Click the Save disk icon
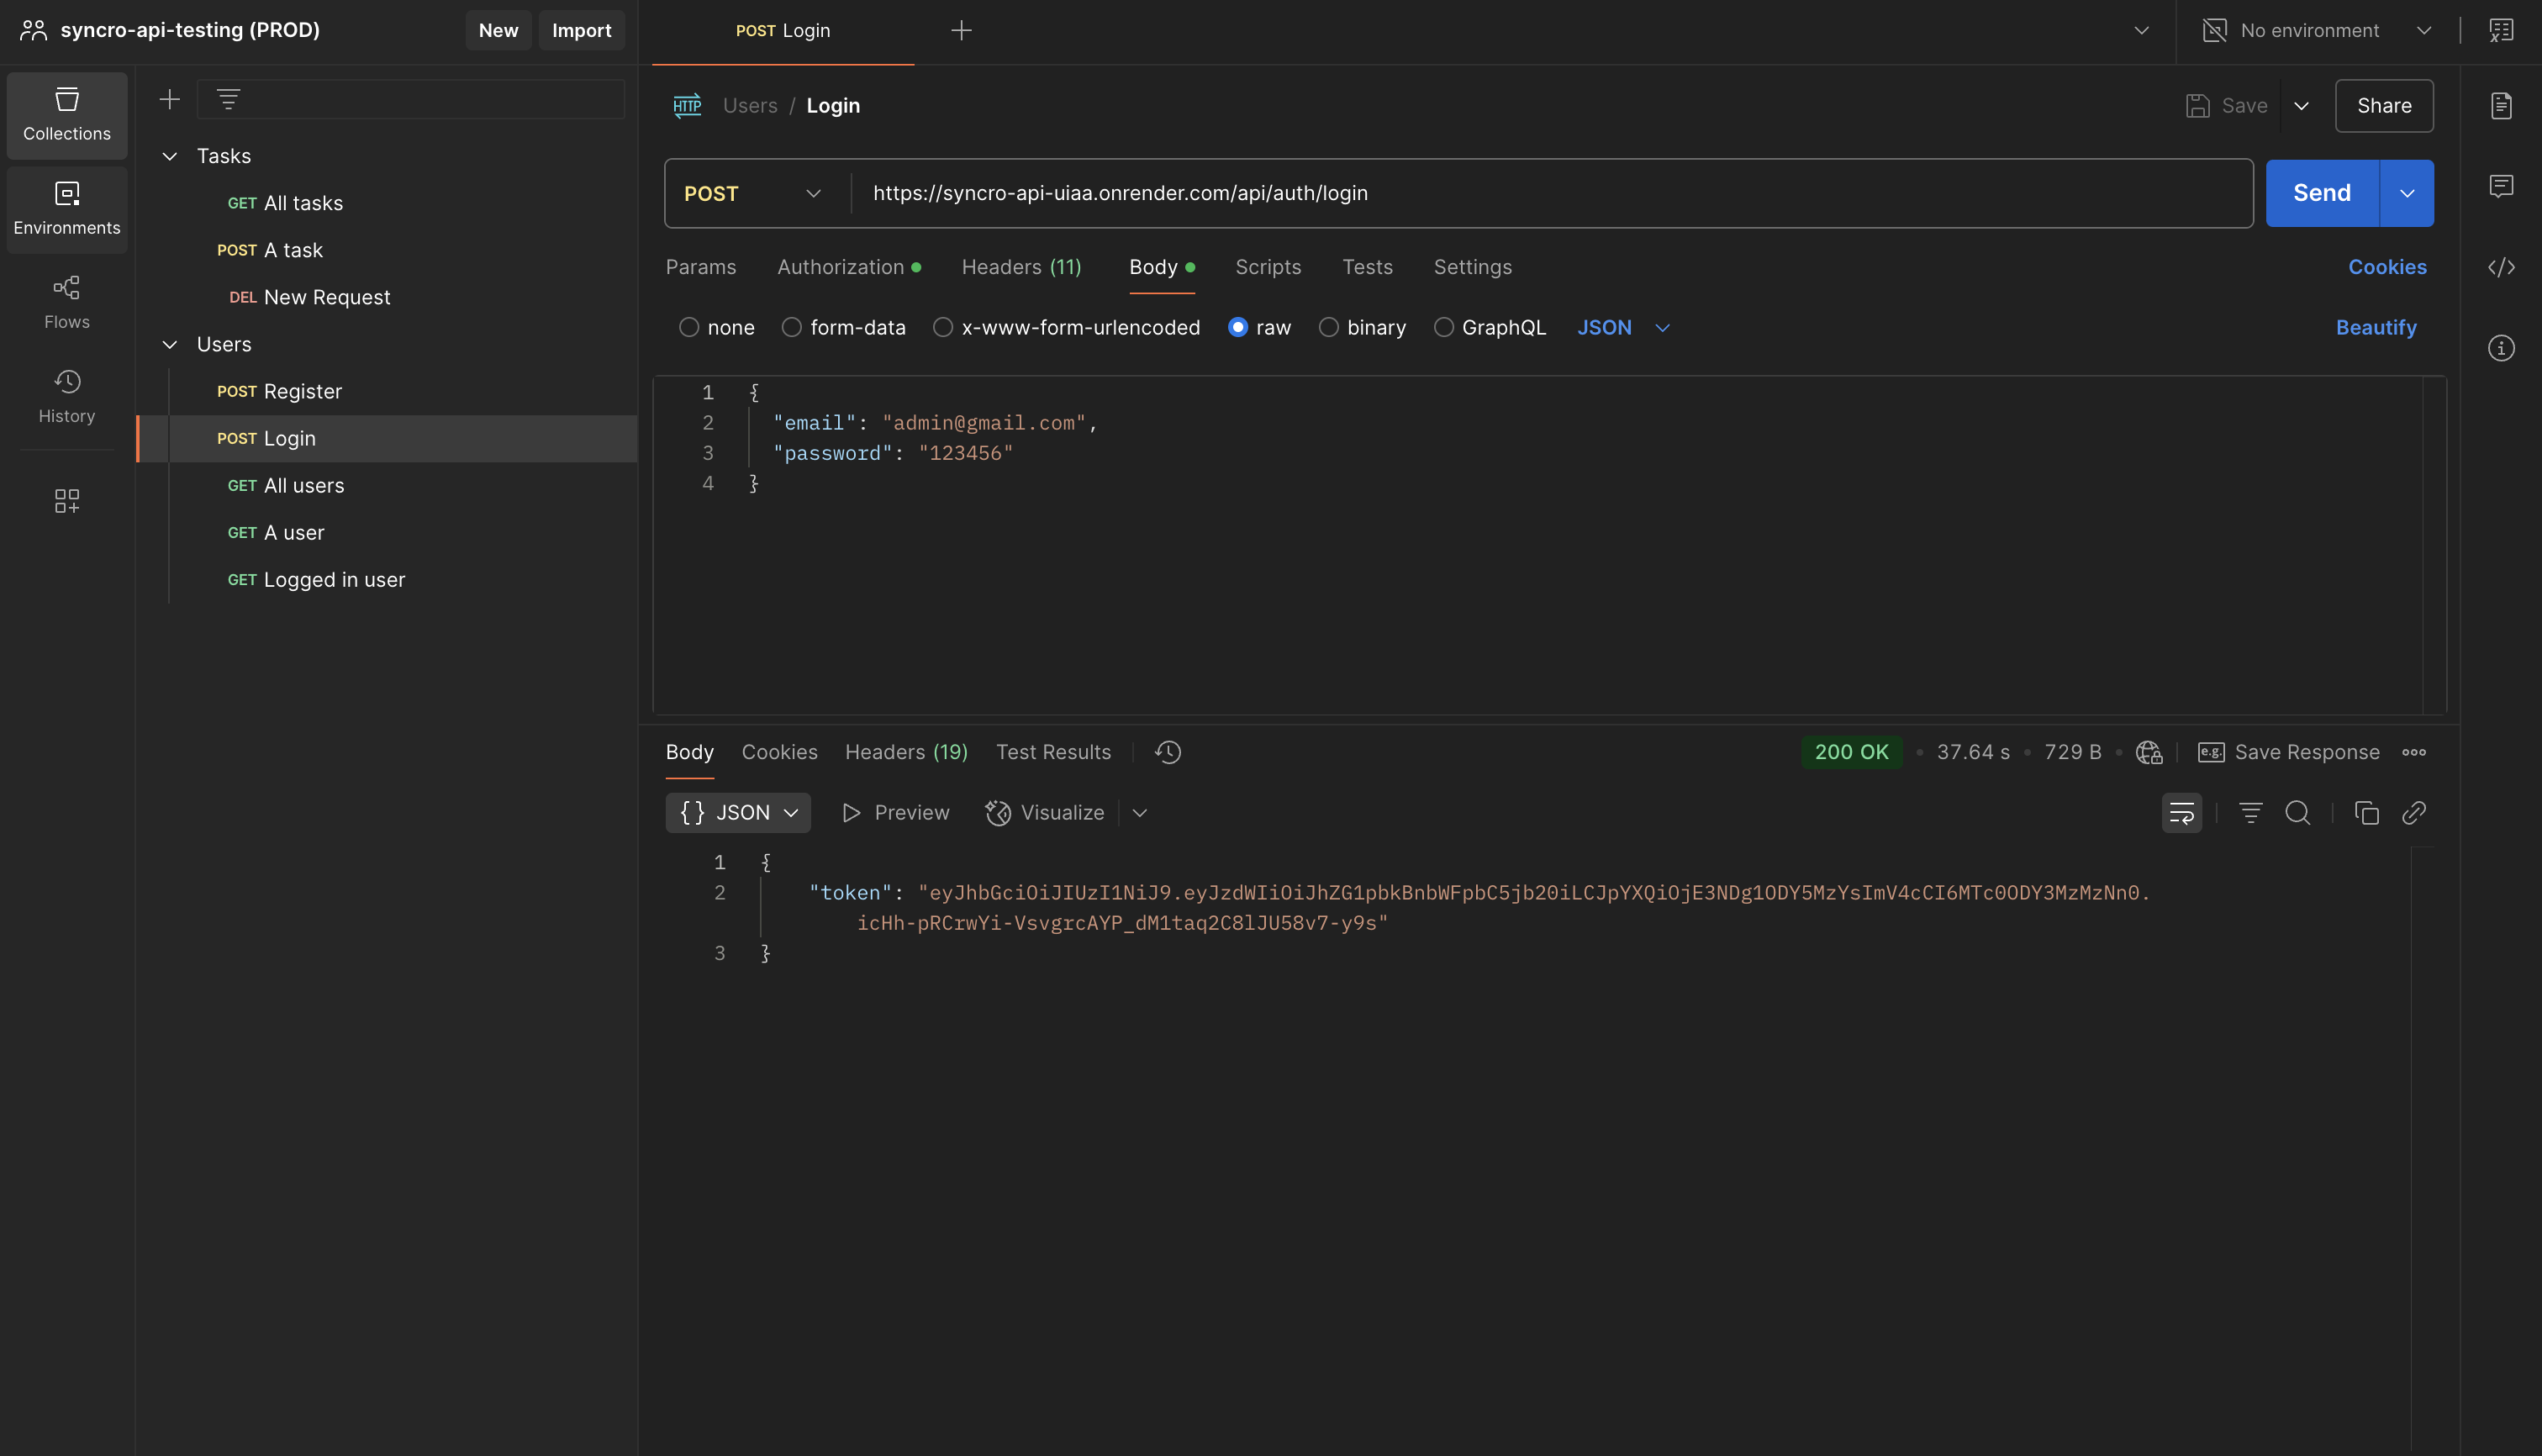 tap(2197, 106)
